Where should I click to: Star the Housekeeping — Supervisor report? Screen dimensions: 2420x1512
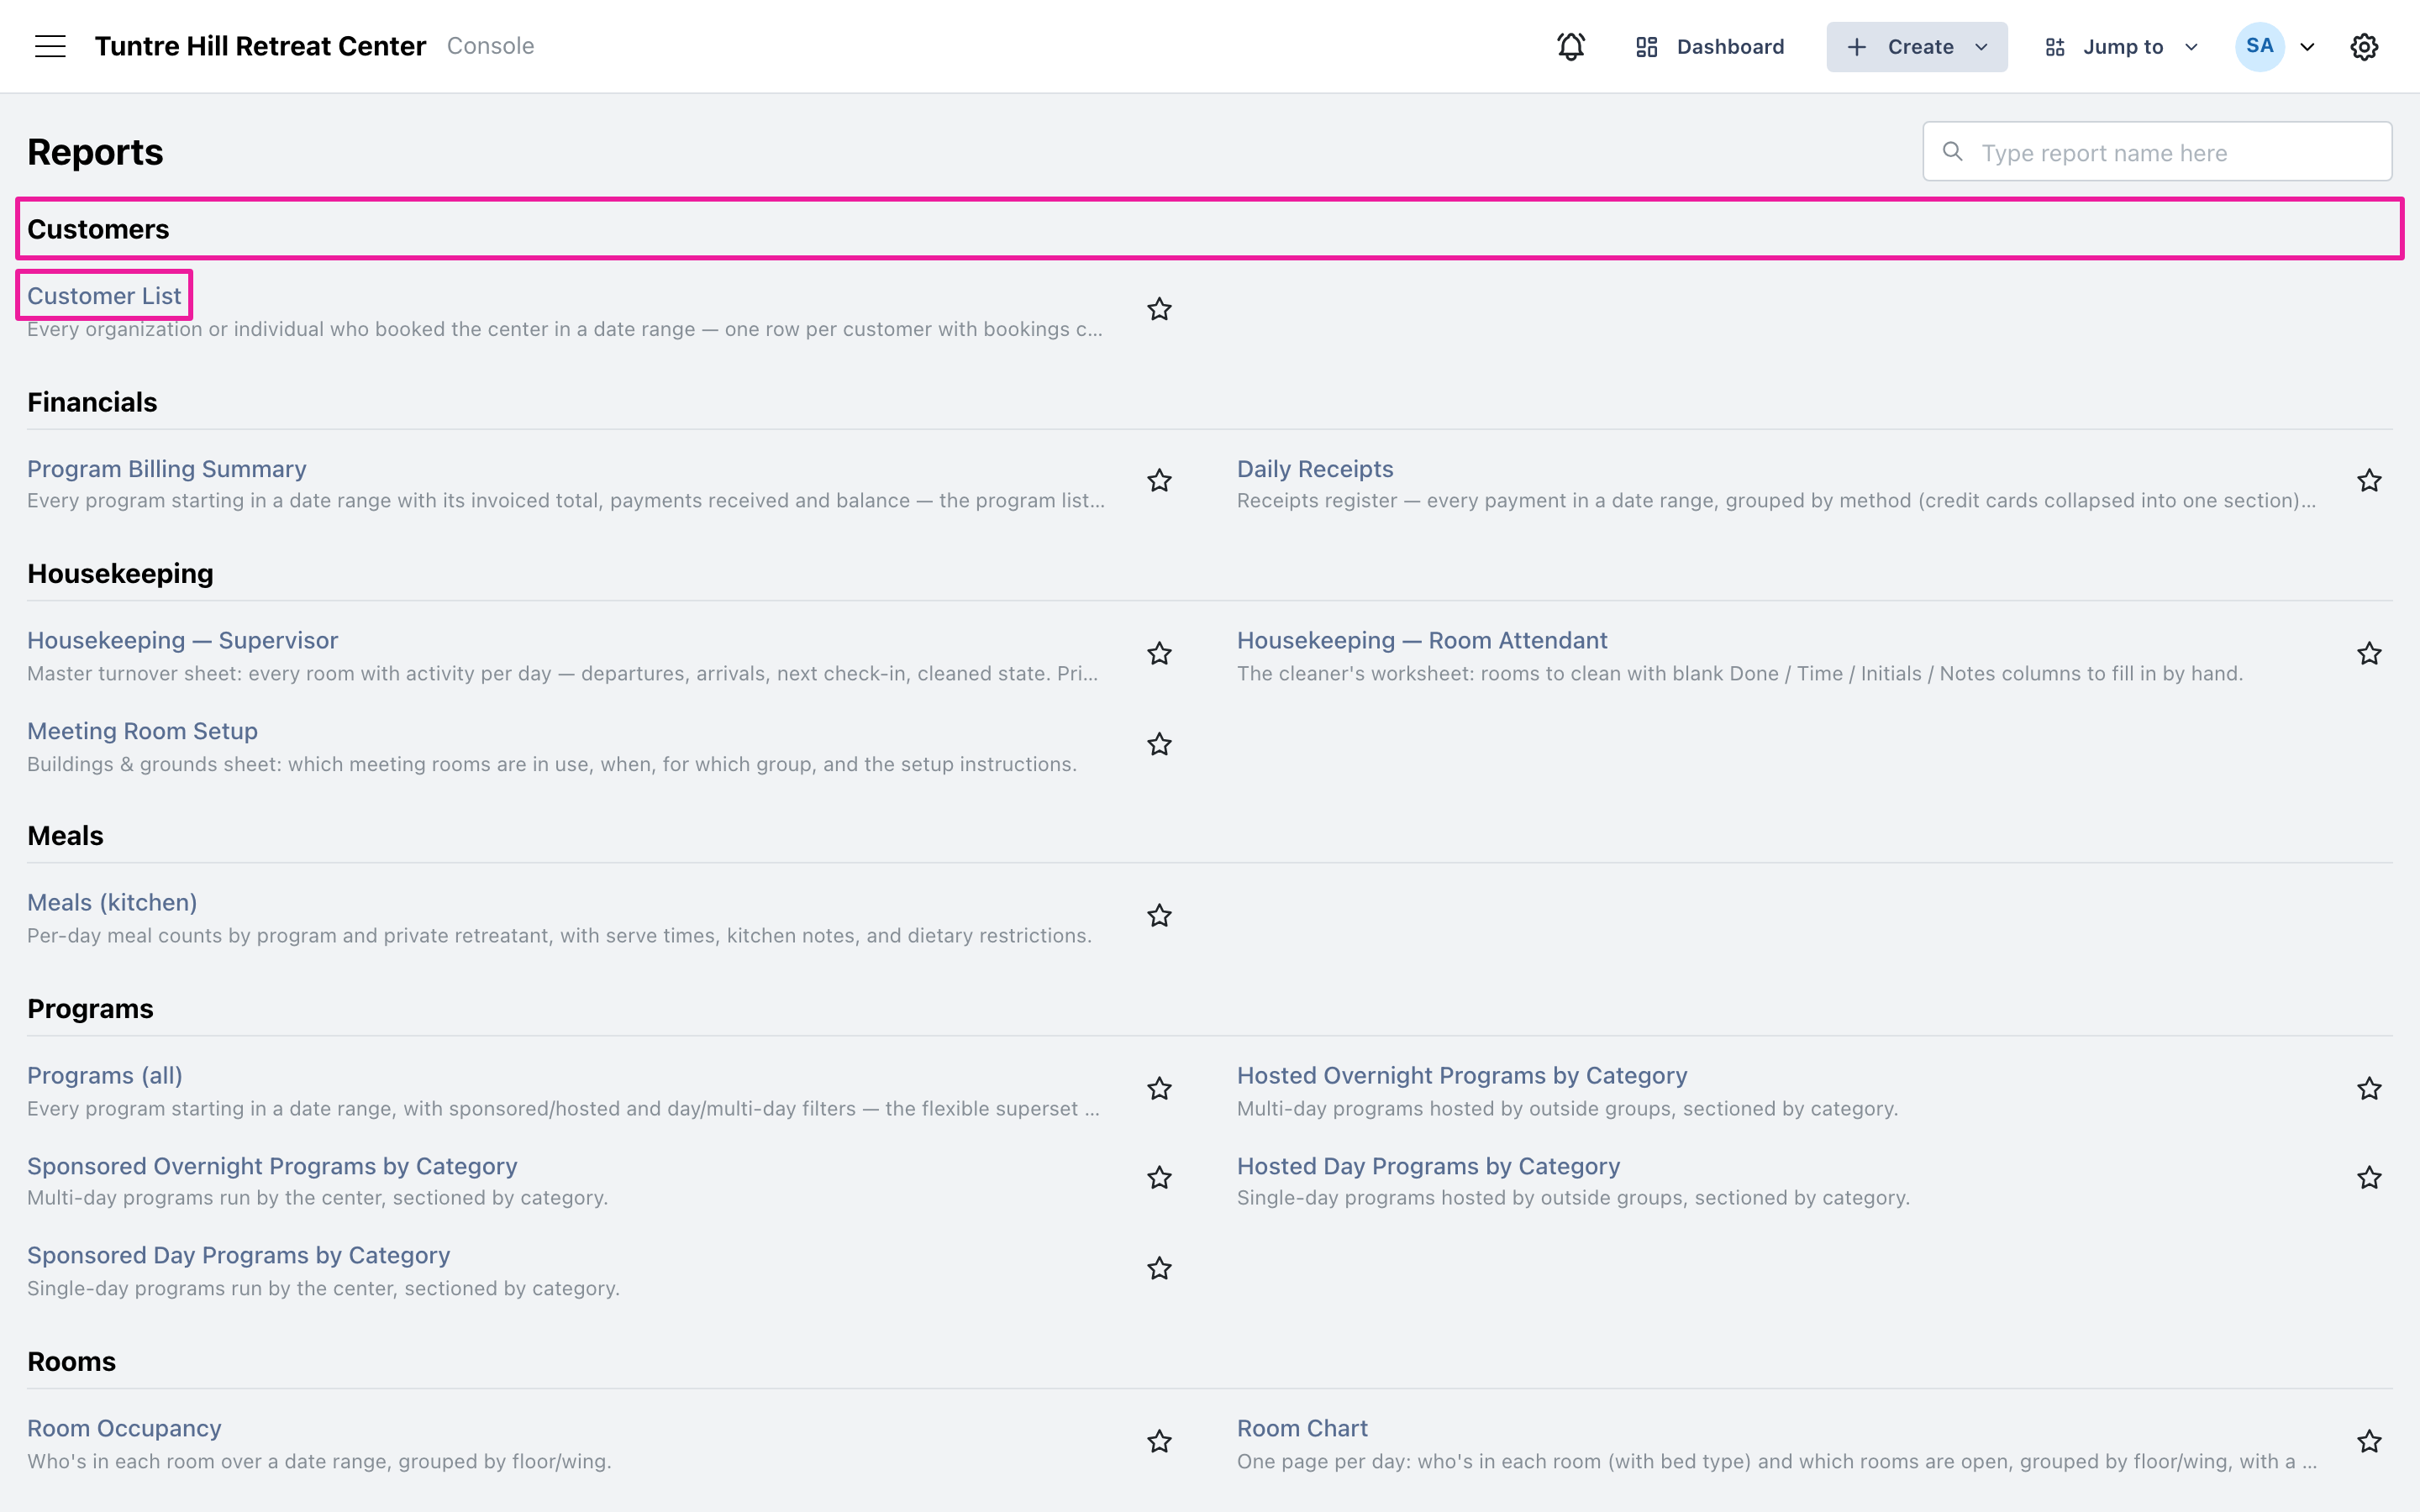tap(1159, 654)
